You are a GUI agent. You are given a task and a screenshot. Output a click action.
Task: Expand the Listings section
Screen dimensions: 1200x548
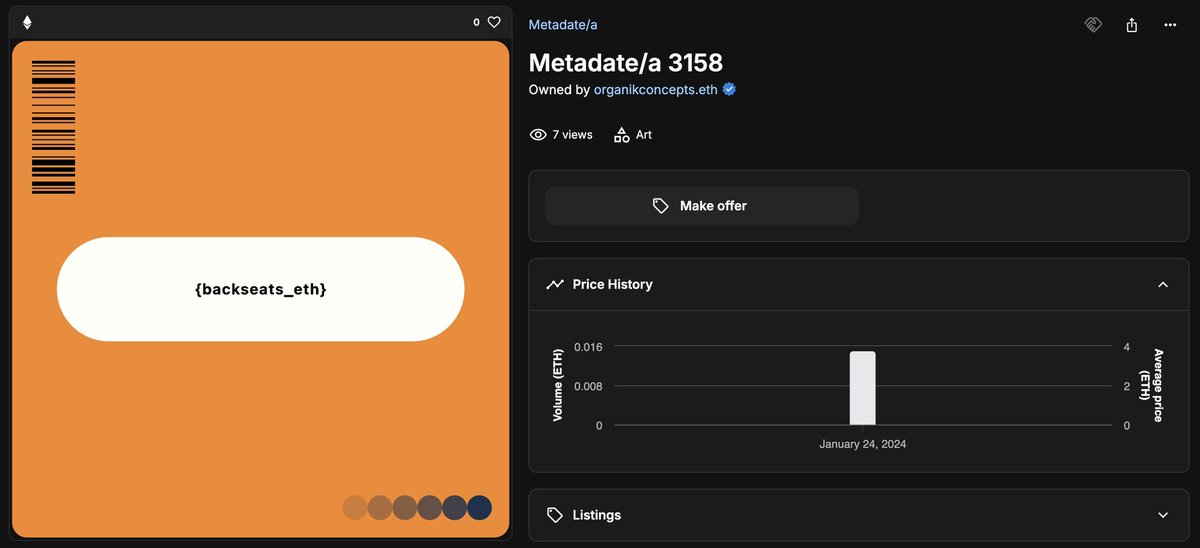pos(1163,515)
